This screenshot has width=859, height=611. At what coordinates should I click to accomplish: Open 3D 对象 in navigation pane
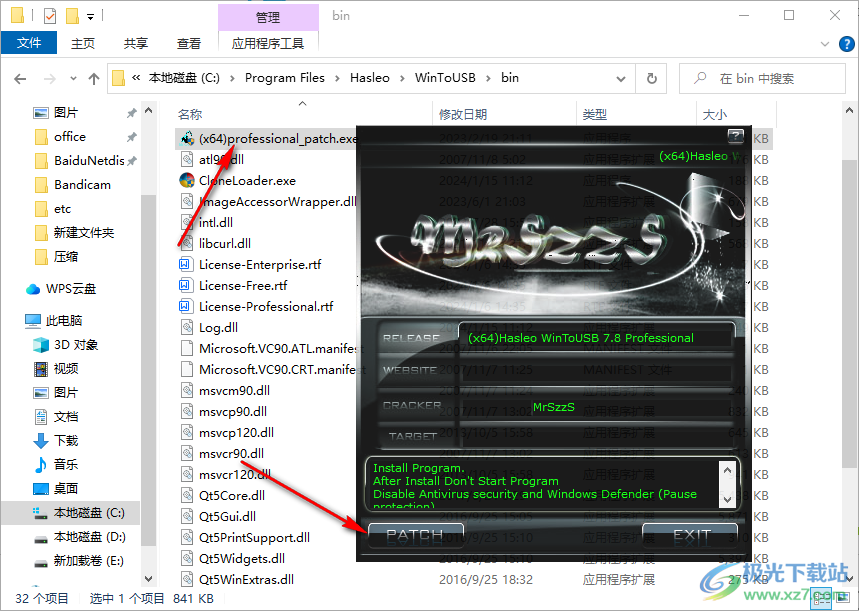coord(76,345)
